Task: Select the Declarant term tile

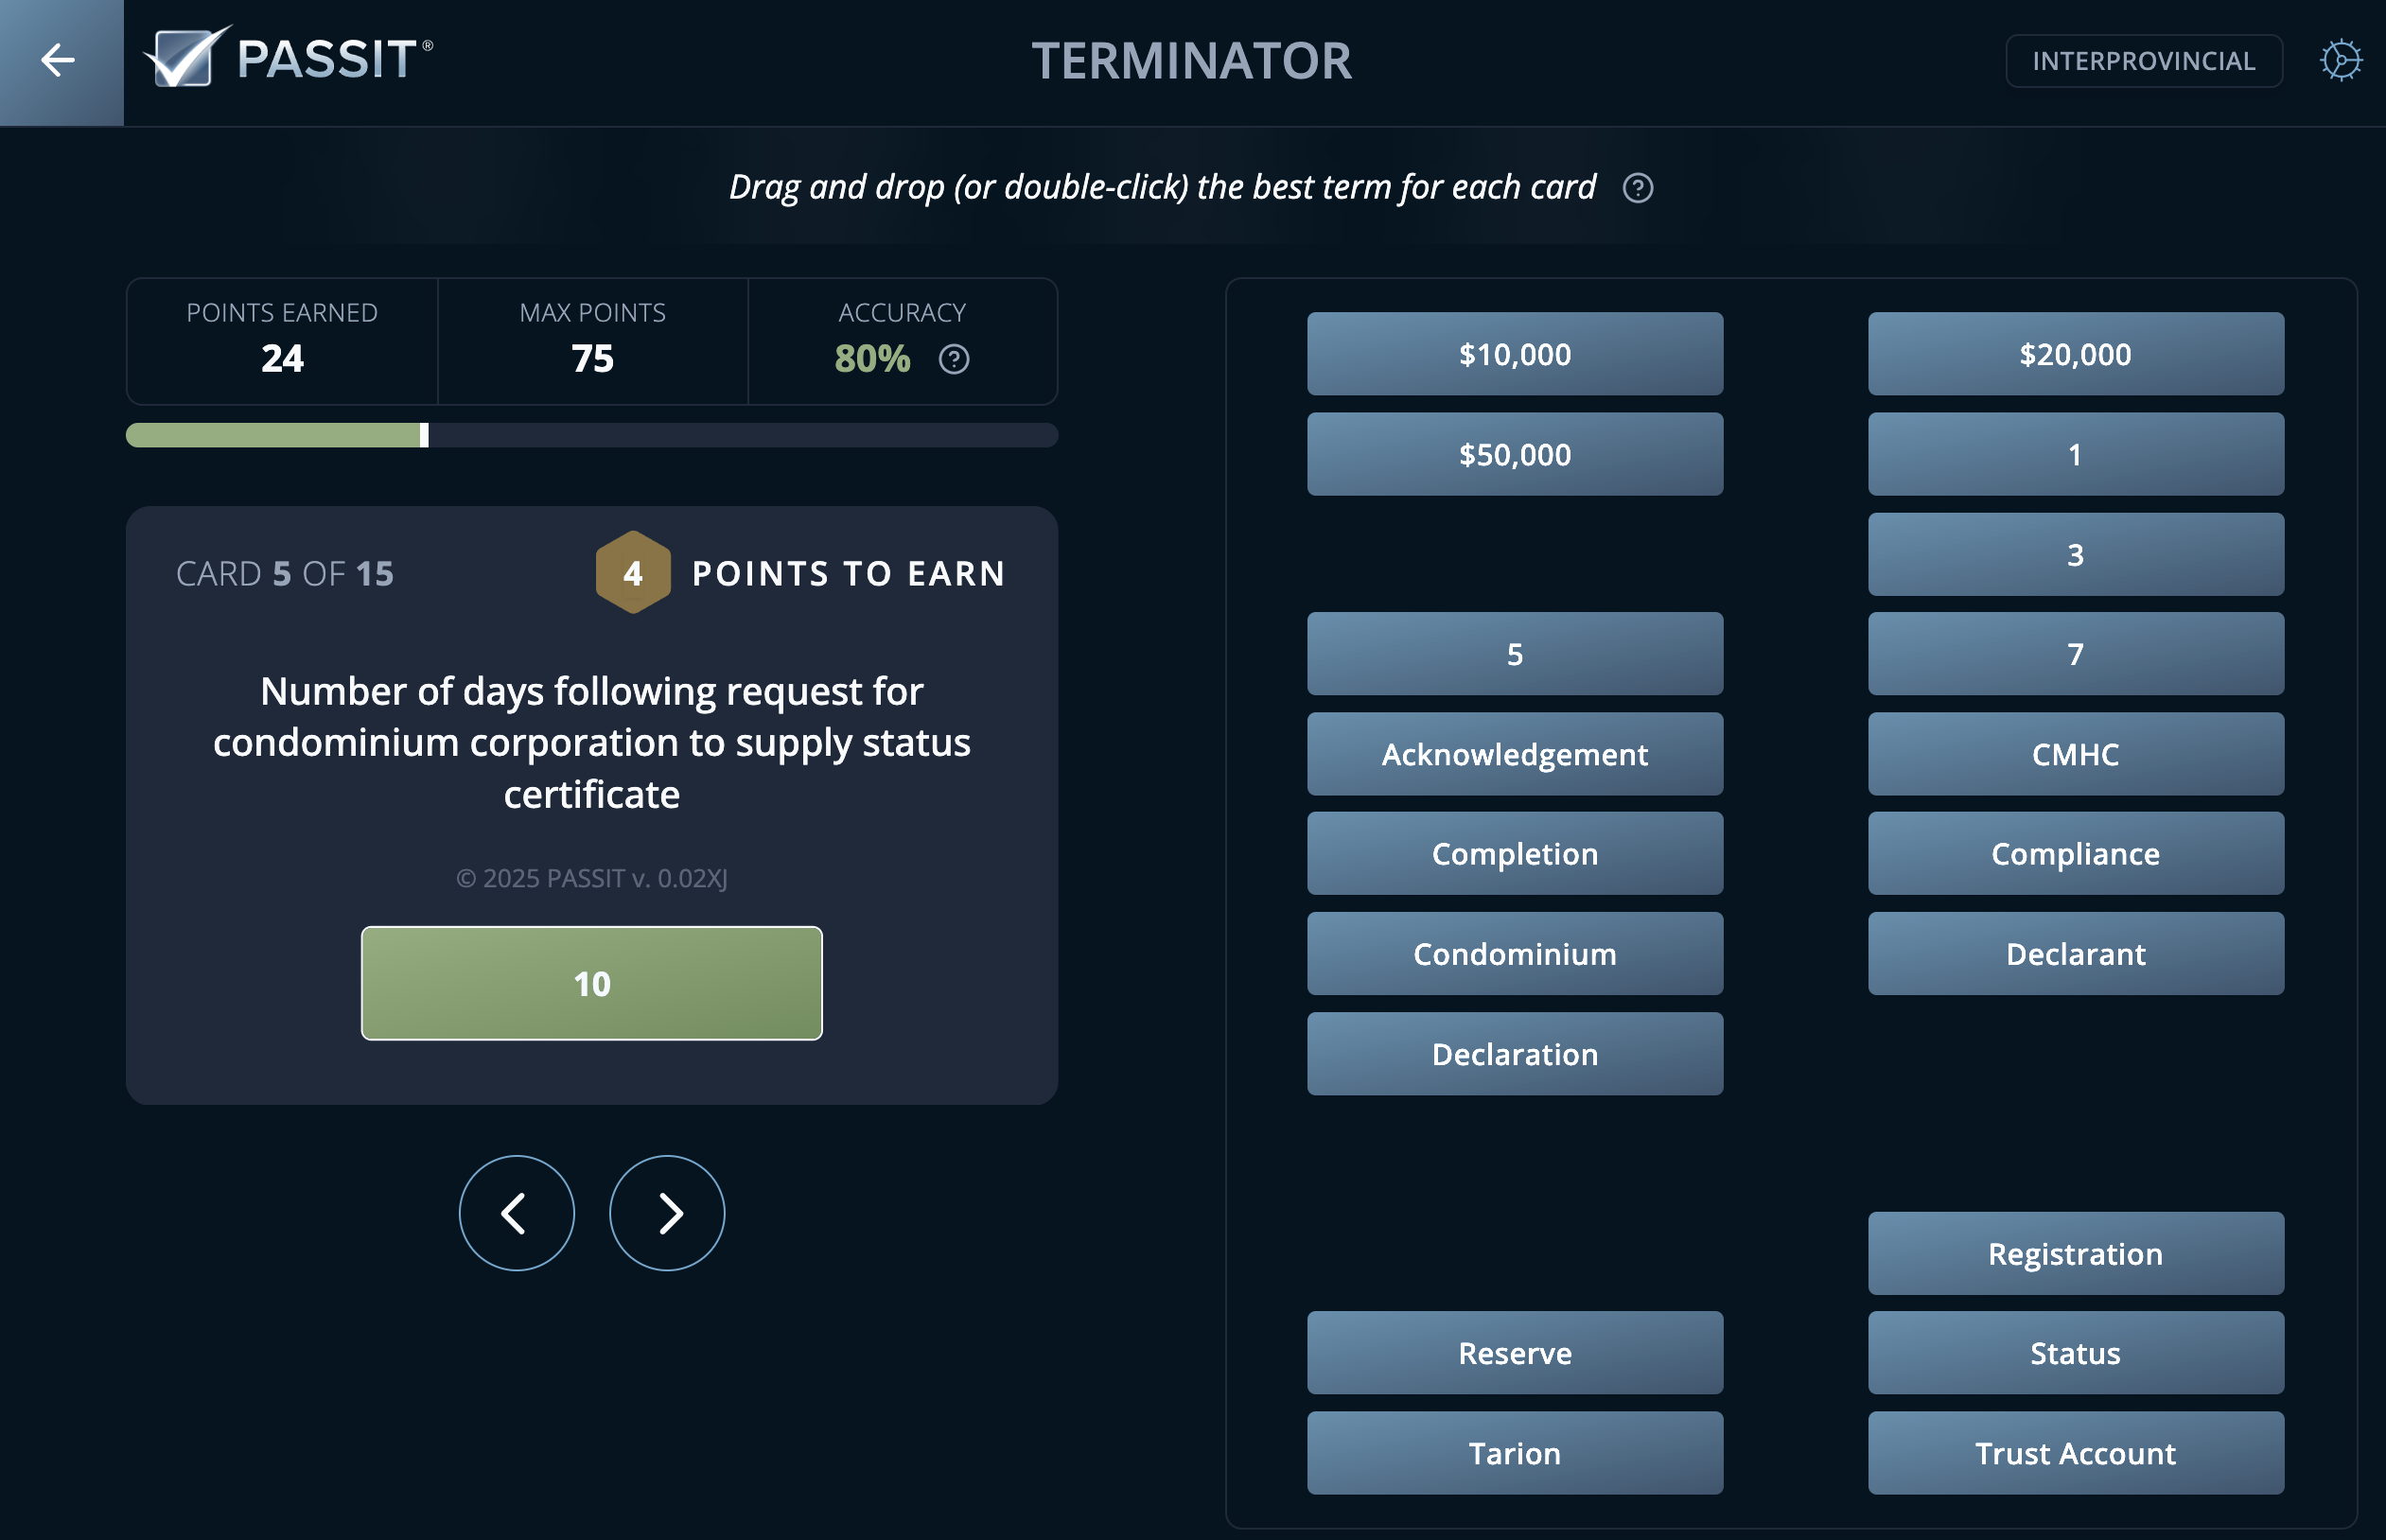Action: [x=2076, y=953]
